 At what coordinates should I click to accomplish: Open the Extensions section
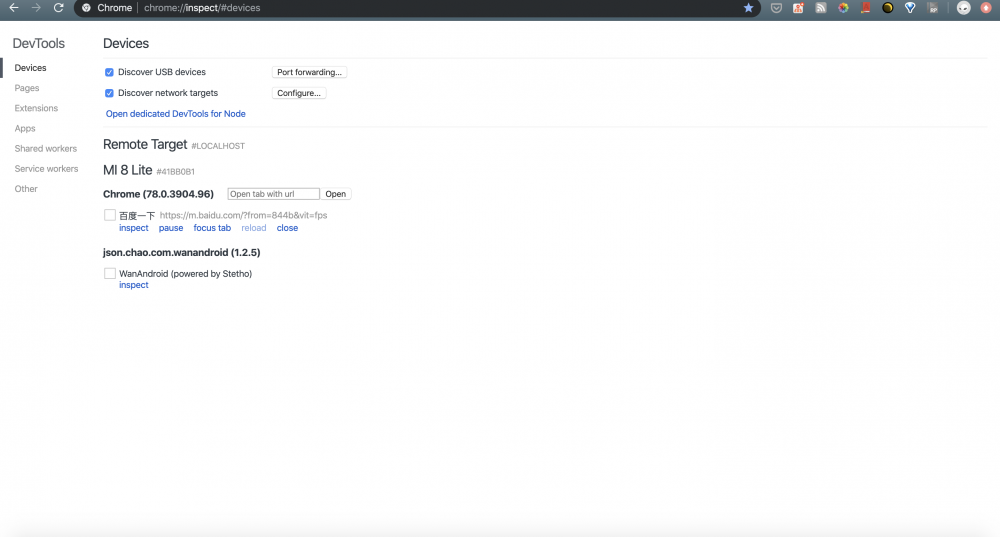pos(36,108)
